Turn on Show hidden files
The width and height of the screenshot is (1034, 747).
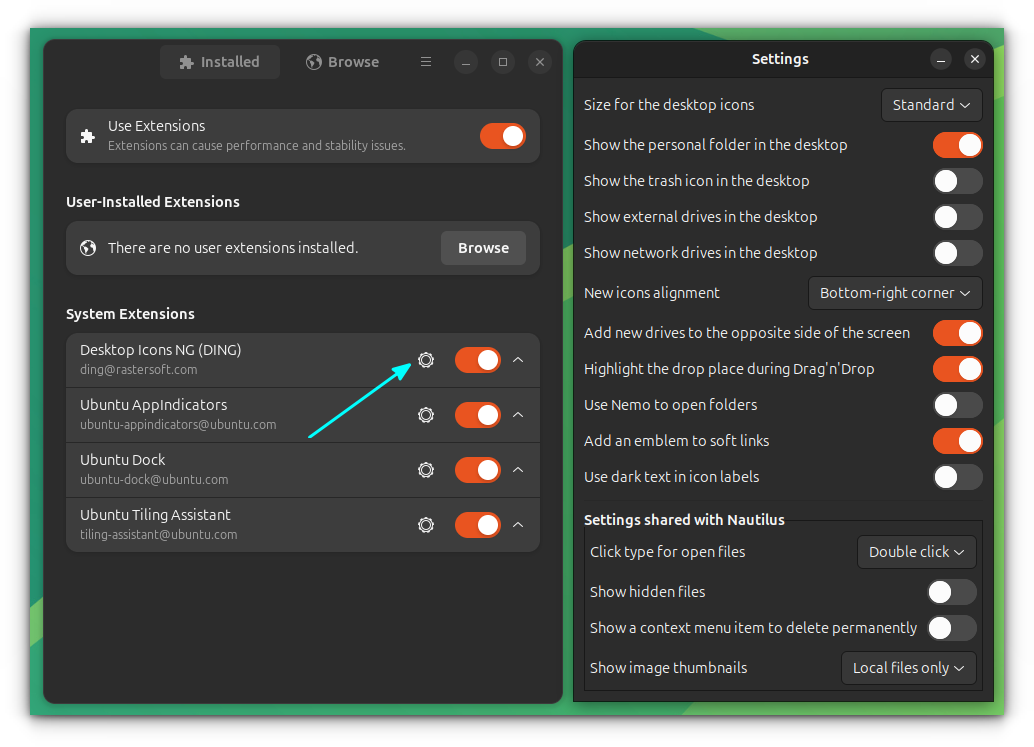pyautogui.click(x=951, y=592)
